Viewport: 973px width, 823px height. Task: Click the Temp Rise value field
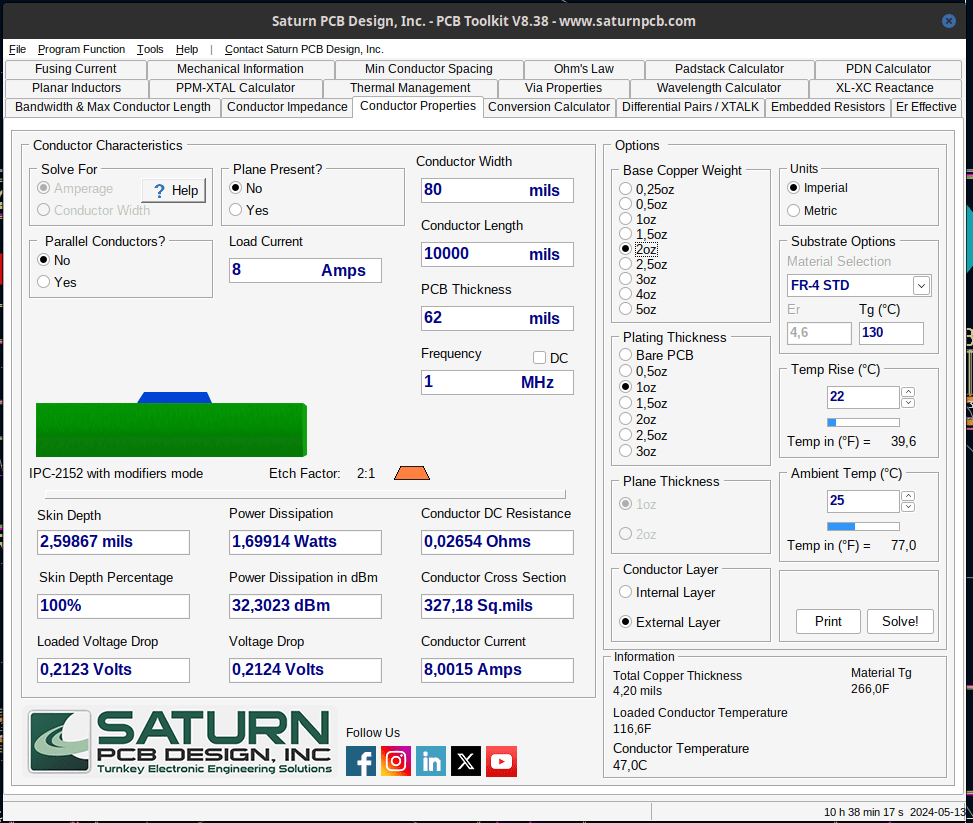pos(863,397)
